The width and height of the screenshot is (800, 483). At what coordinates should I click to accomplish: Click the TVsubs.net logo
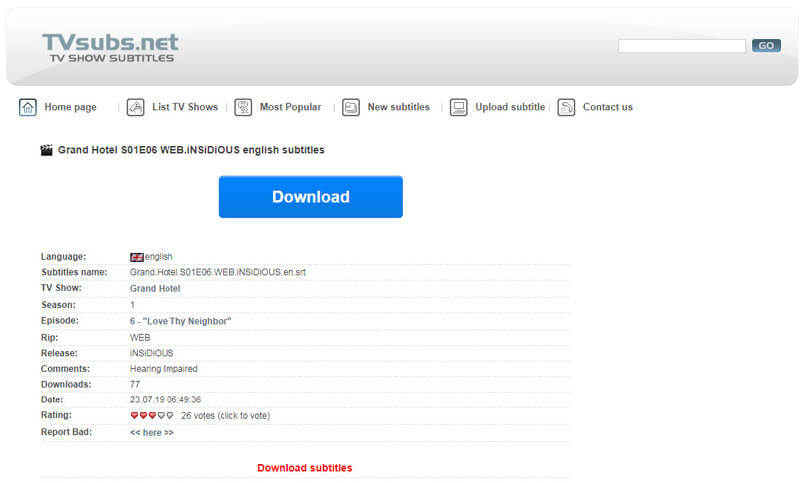point(110,47)
